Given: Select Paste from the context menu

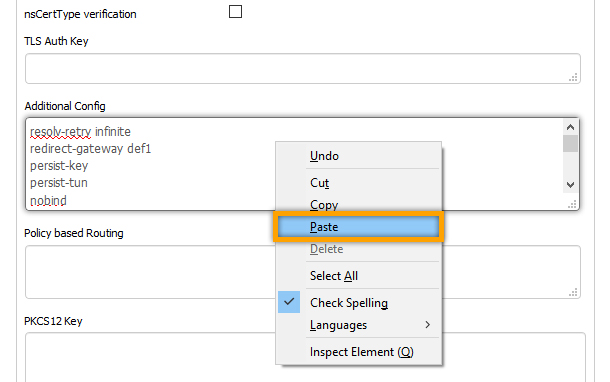Looking at the screenshot, I should (x=358, y=226).
